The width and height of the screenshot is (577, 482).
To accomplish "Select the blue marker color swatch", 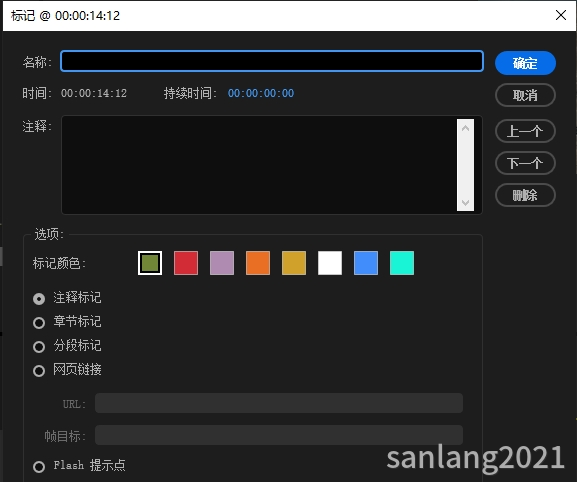I will pos(366,263).
